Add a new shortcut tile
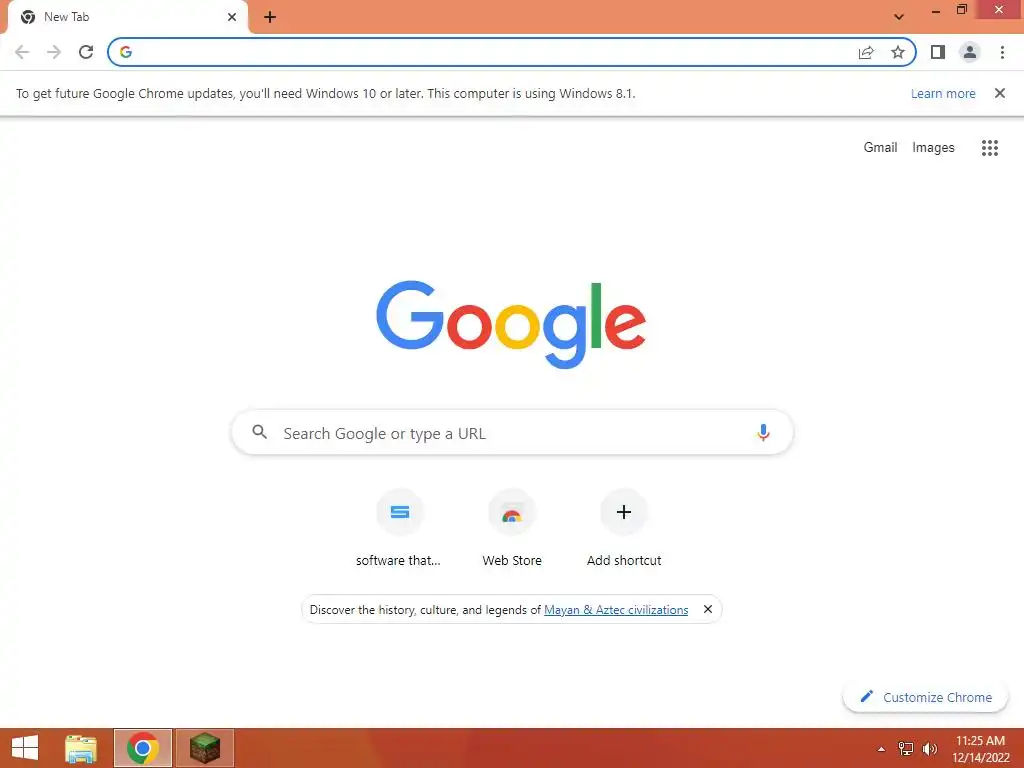Screen dimensions: 1024x768 (624, 529)
